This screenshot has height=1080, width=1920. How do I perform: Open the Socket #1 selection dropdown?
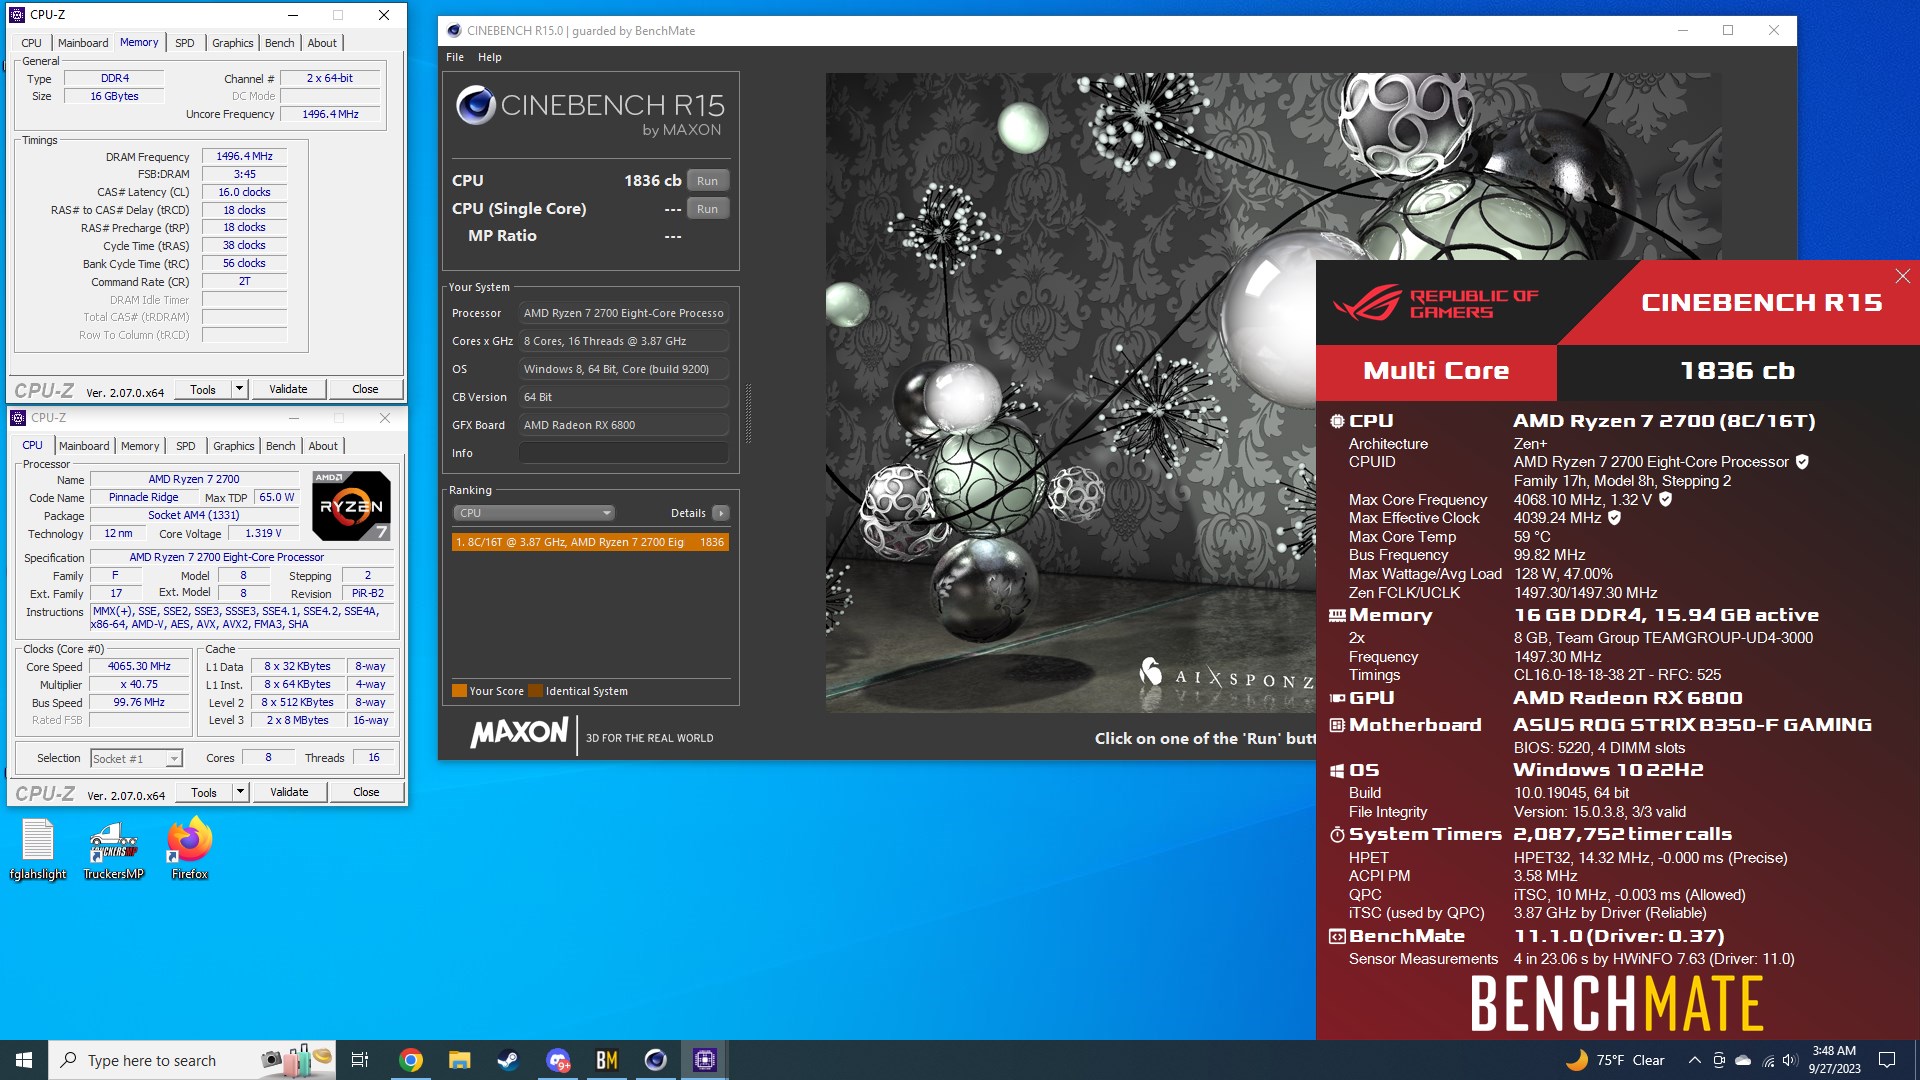point(137,758)
